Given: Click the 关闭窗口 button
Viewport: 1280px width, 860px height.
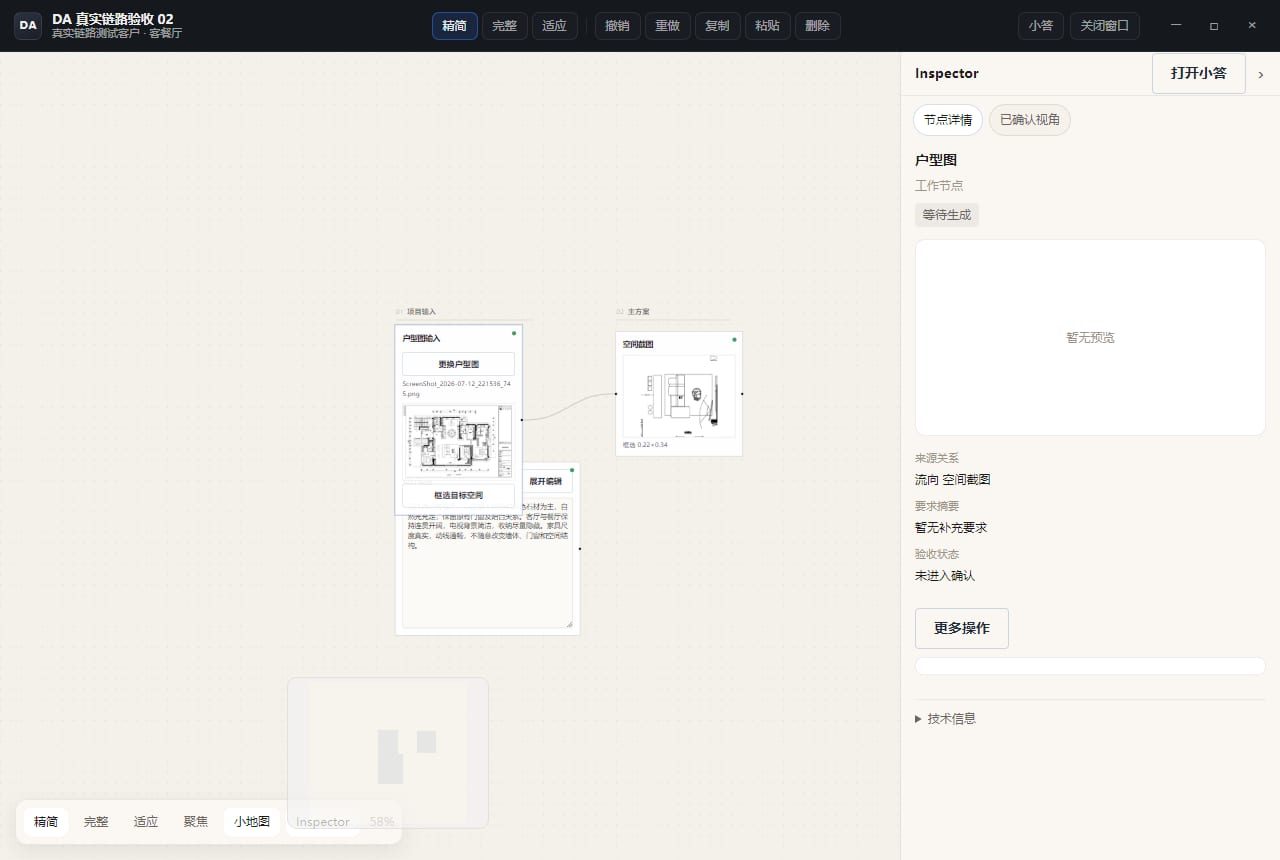Looking at the screenshot, I should pyautogui.click(x=1104, y=26).
